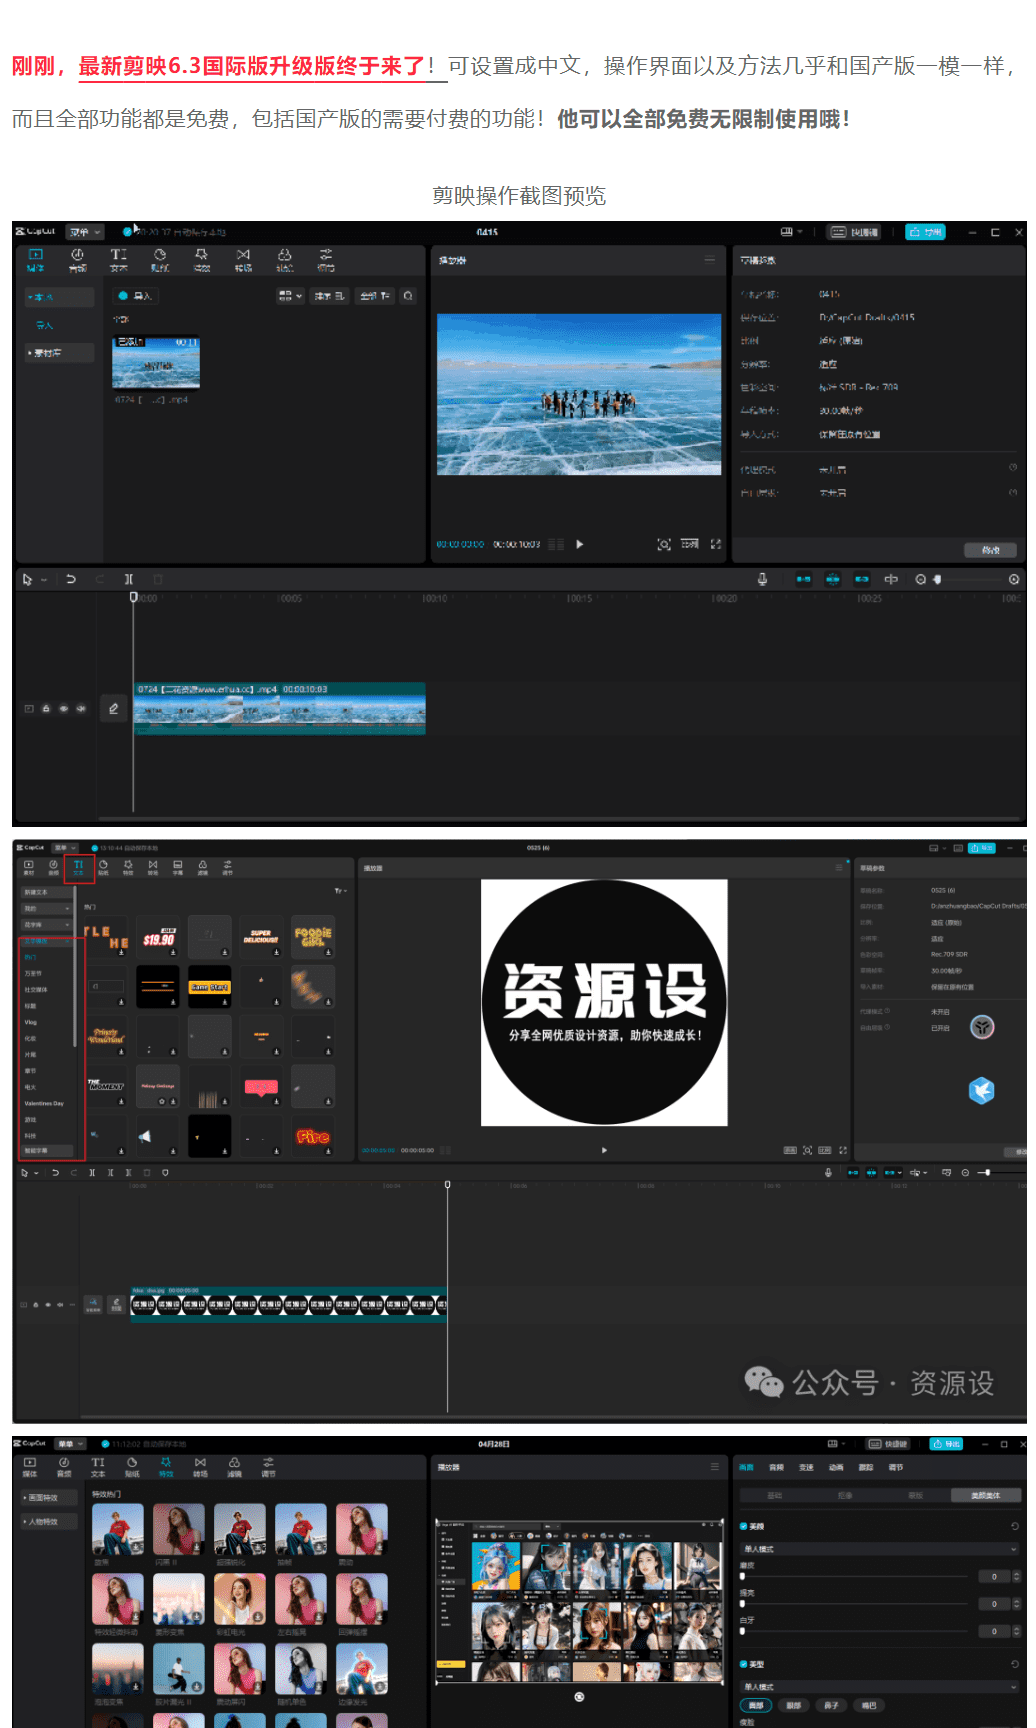Open 排序 sort button in first media panel
The width and height of the screenshot is (1036, 1728).
[x=329, y=296]
